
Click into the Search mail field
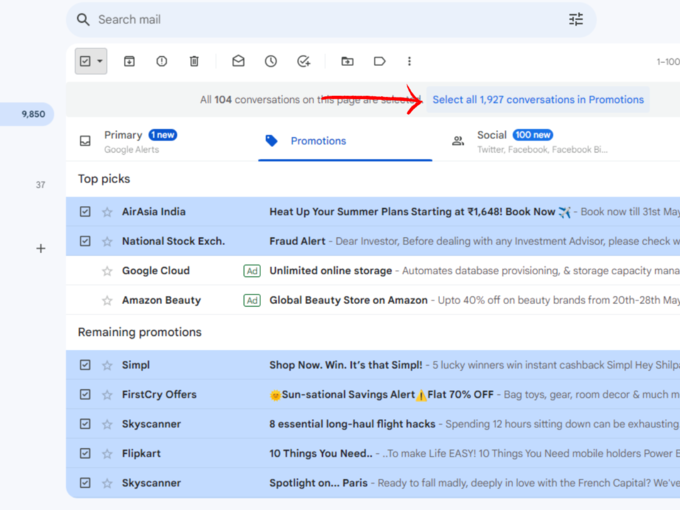coord(331,20)
